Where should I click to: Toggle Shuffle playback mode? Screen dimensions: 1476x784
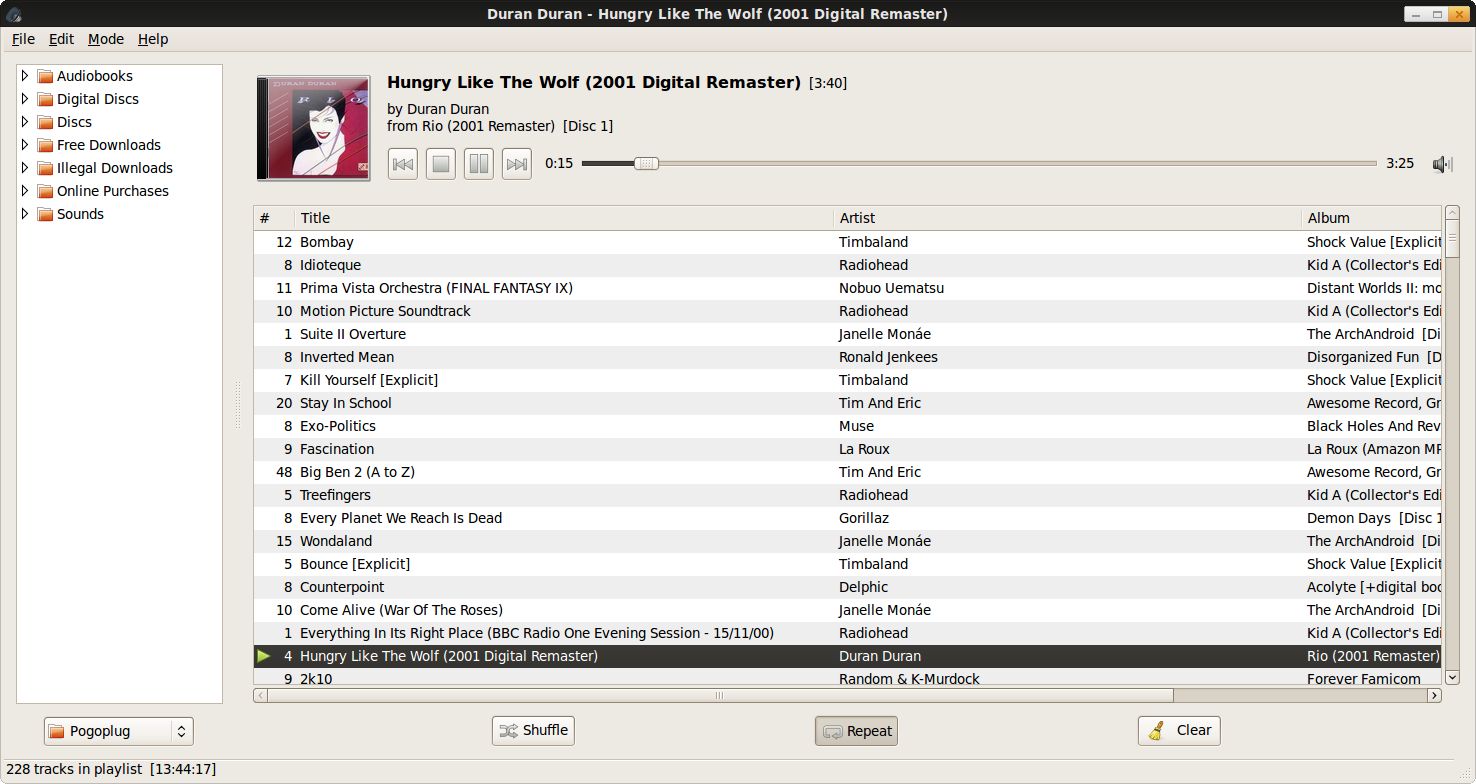click(x=532, y=730)
